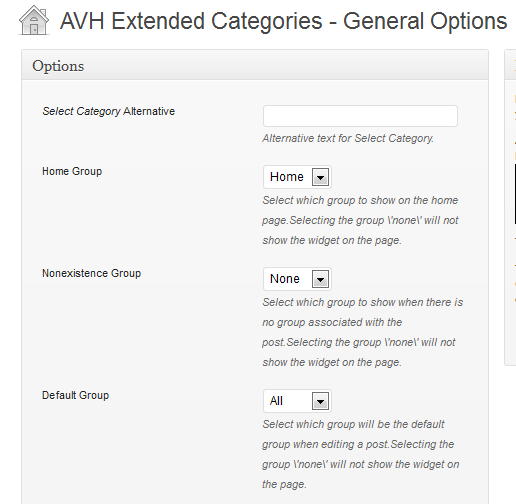Click the AVH Extended Categories page title
Viewport: 516px width, 504px height.
[283, 21]
